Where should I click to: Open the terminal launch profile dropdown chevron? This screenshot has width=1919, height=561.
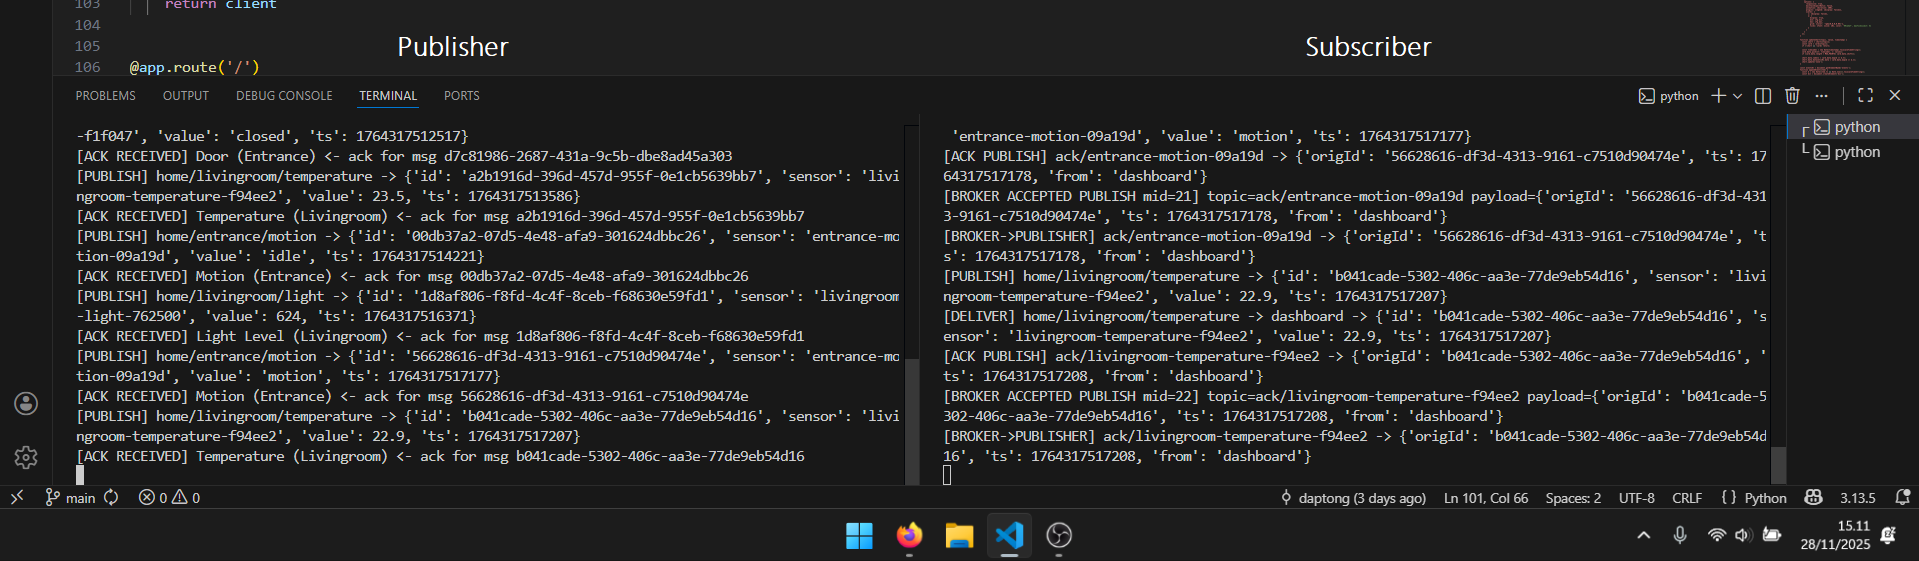(1738, 96)
